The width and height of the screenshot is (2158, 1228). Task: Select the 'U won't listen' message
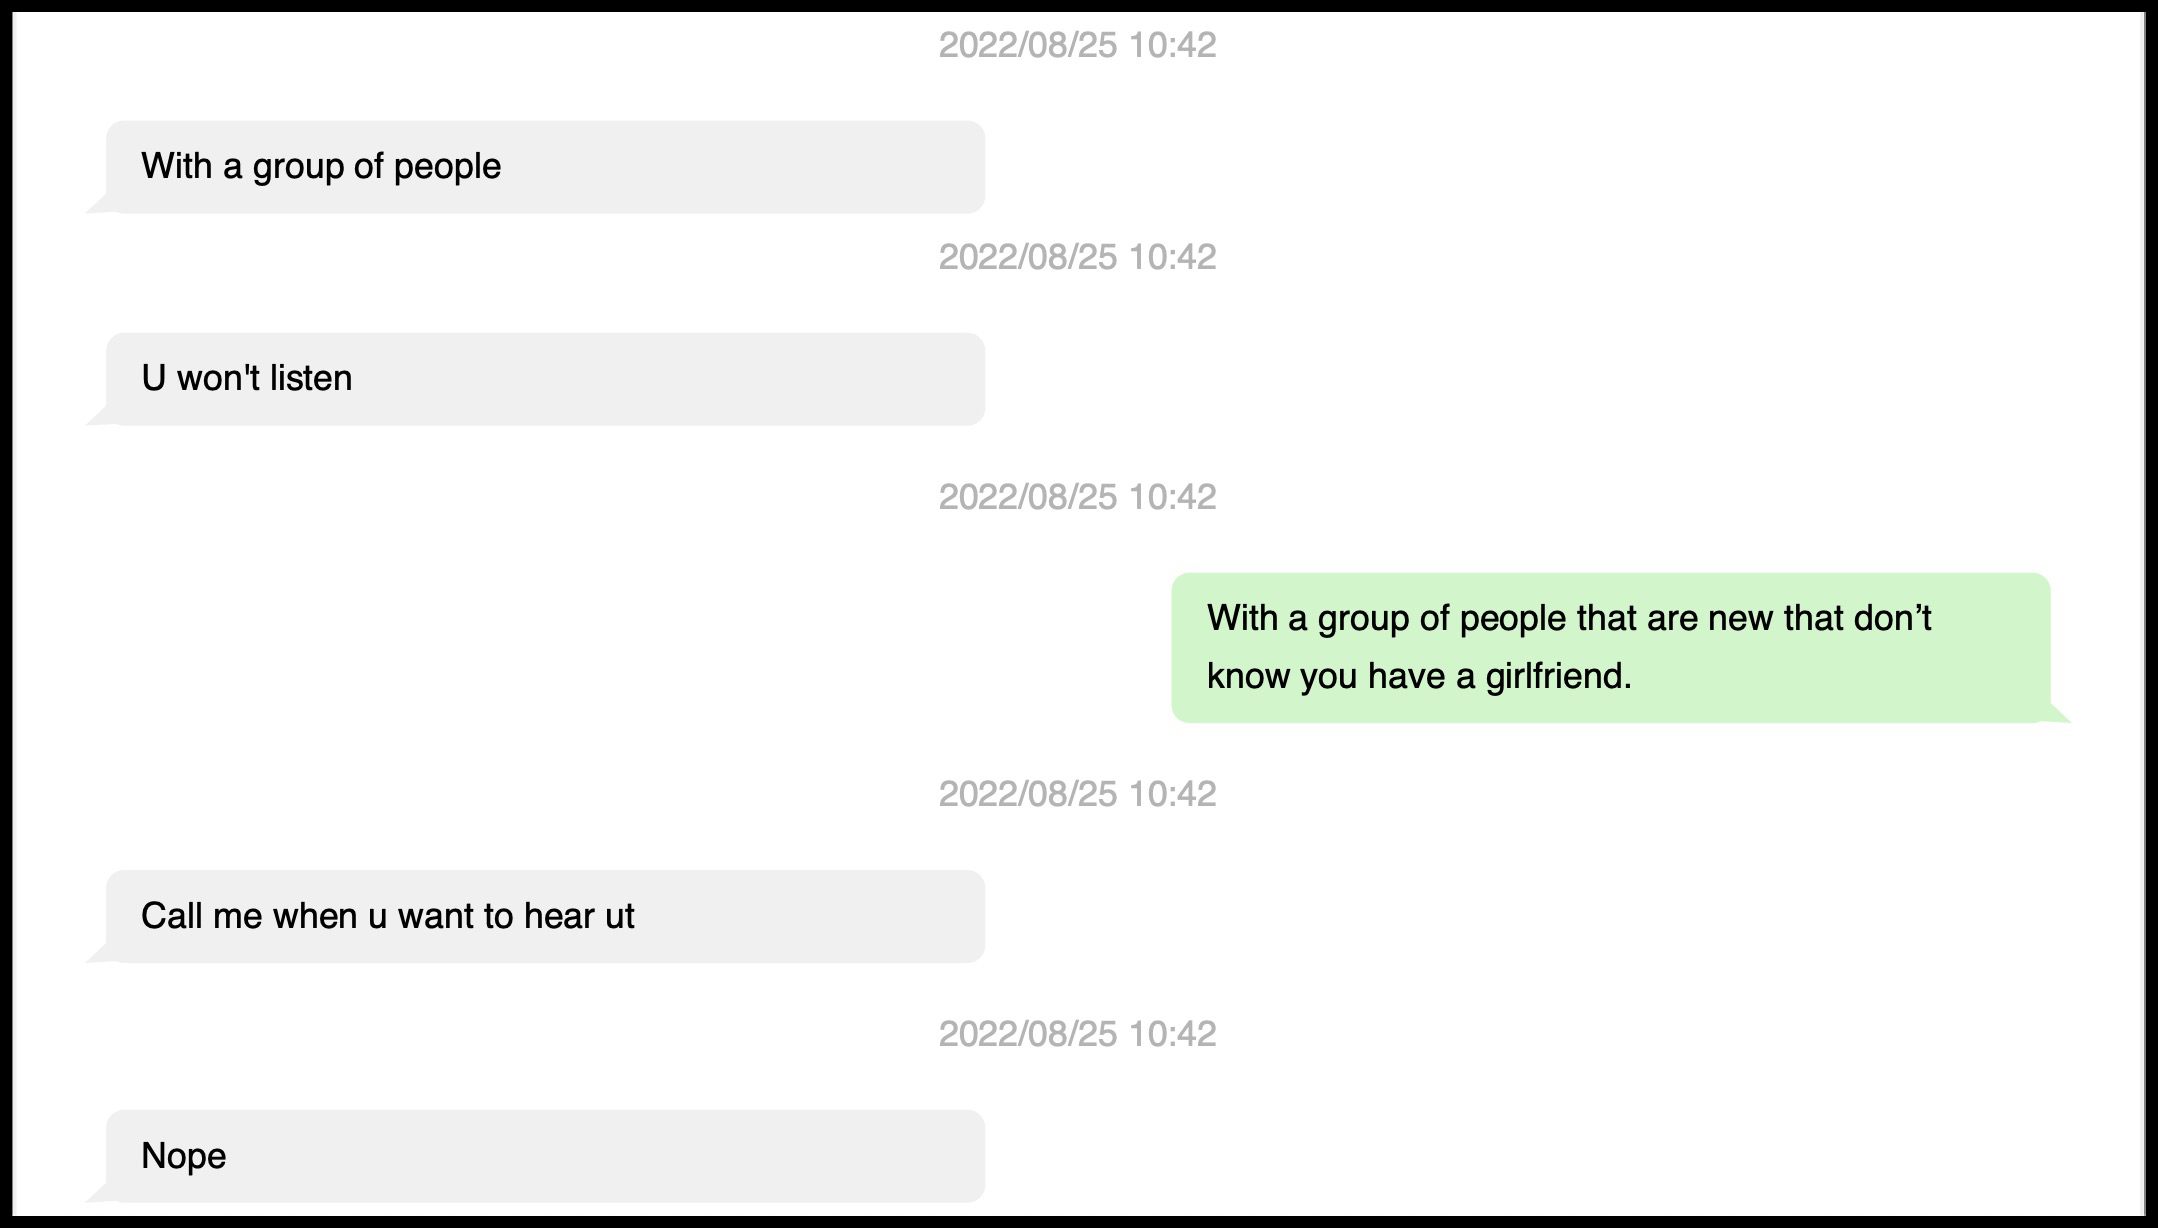tap(545, 379)
